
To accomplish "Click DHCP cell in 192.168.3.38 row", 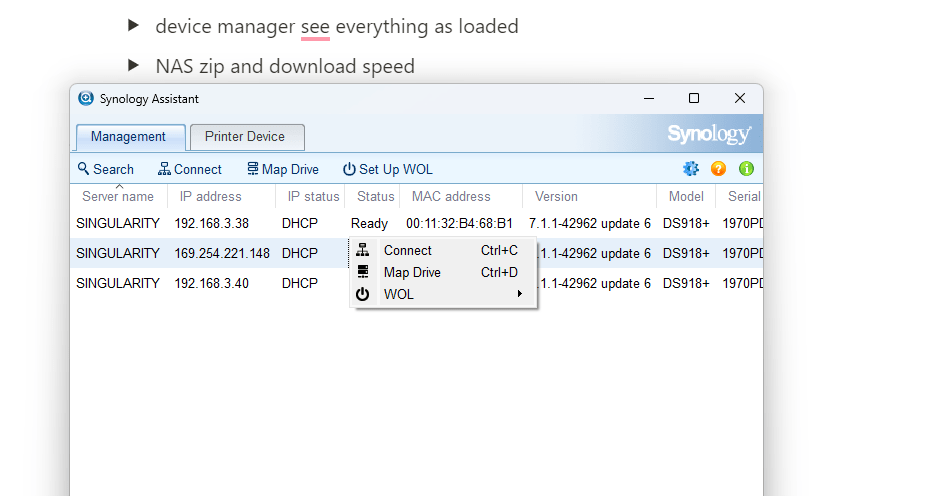I will 299,223.
